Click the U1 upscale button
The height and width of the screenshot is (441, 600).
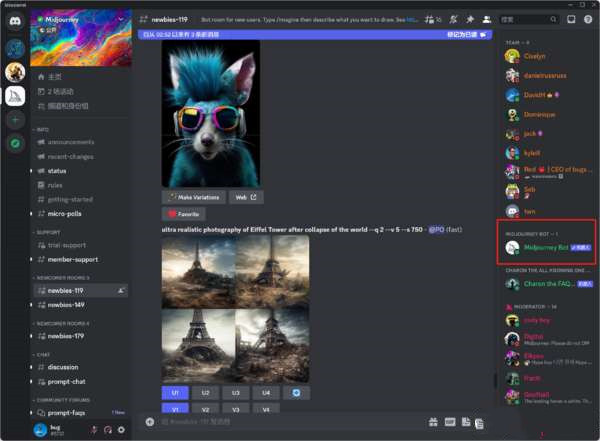(175, 393)
